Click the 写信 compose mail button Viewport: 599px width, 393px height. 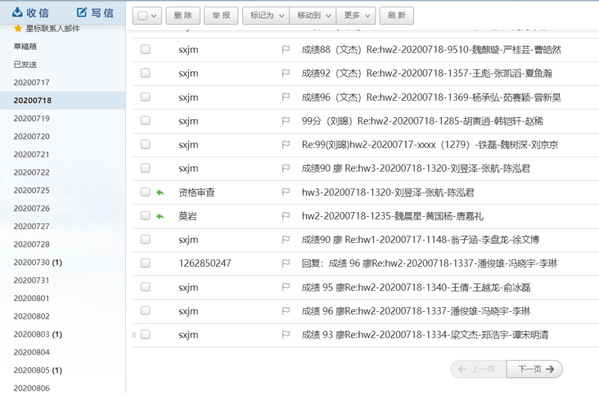tap(95, 13)
